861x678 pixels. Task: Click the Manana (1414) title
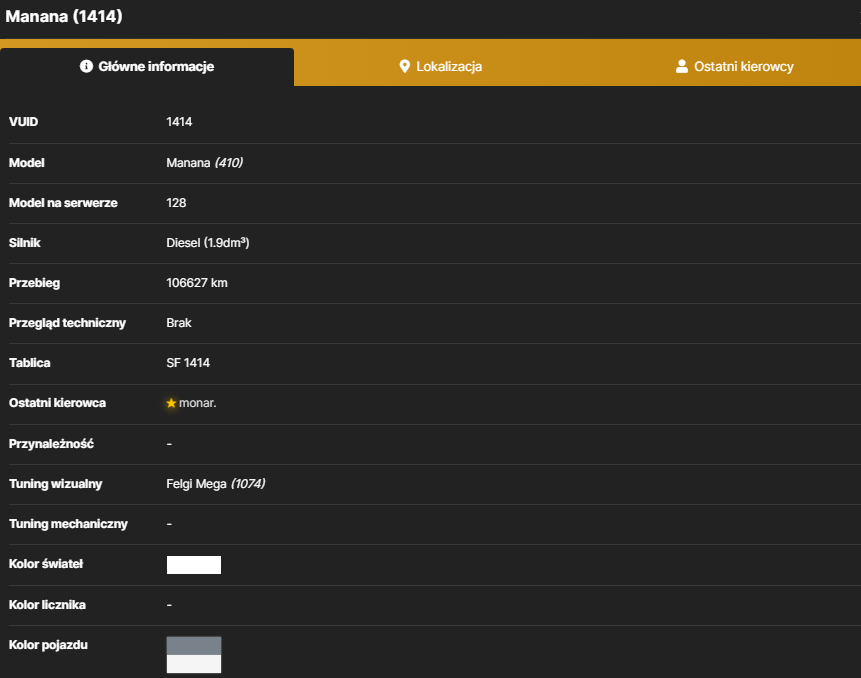click(64, 16)
